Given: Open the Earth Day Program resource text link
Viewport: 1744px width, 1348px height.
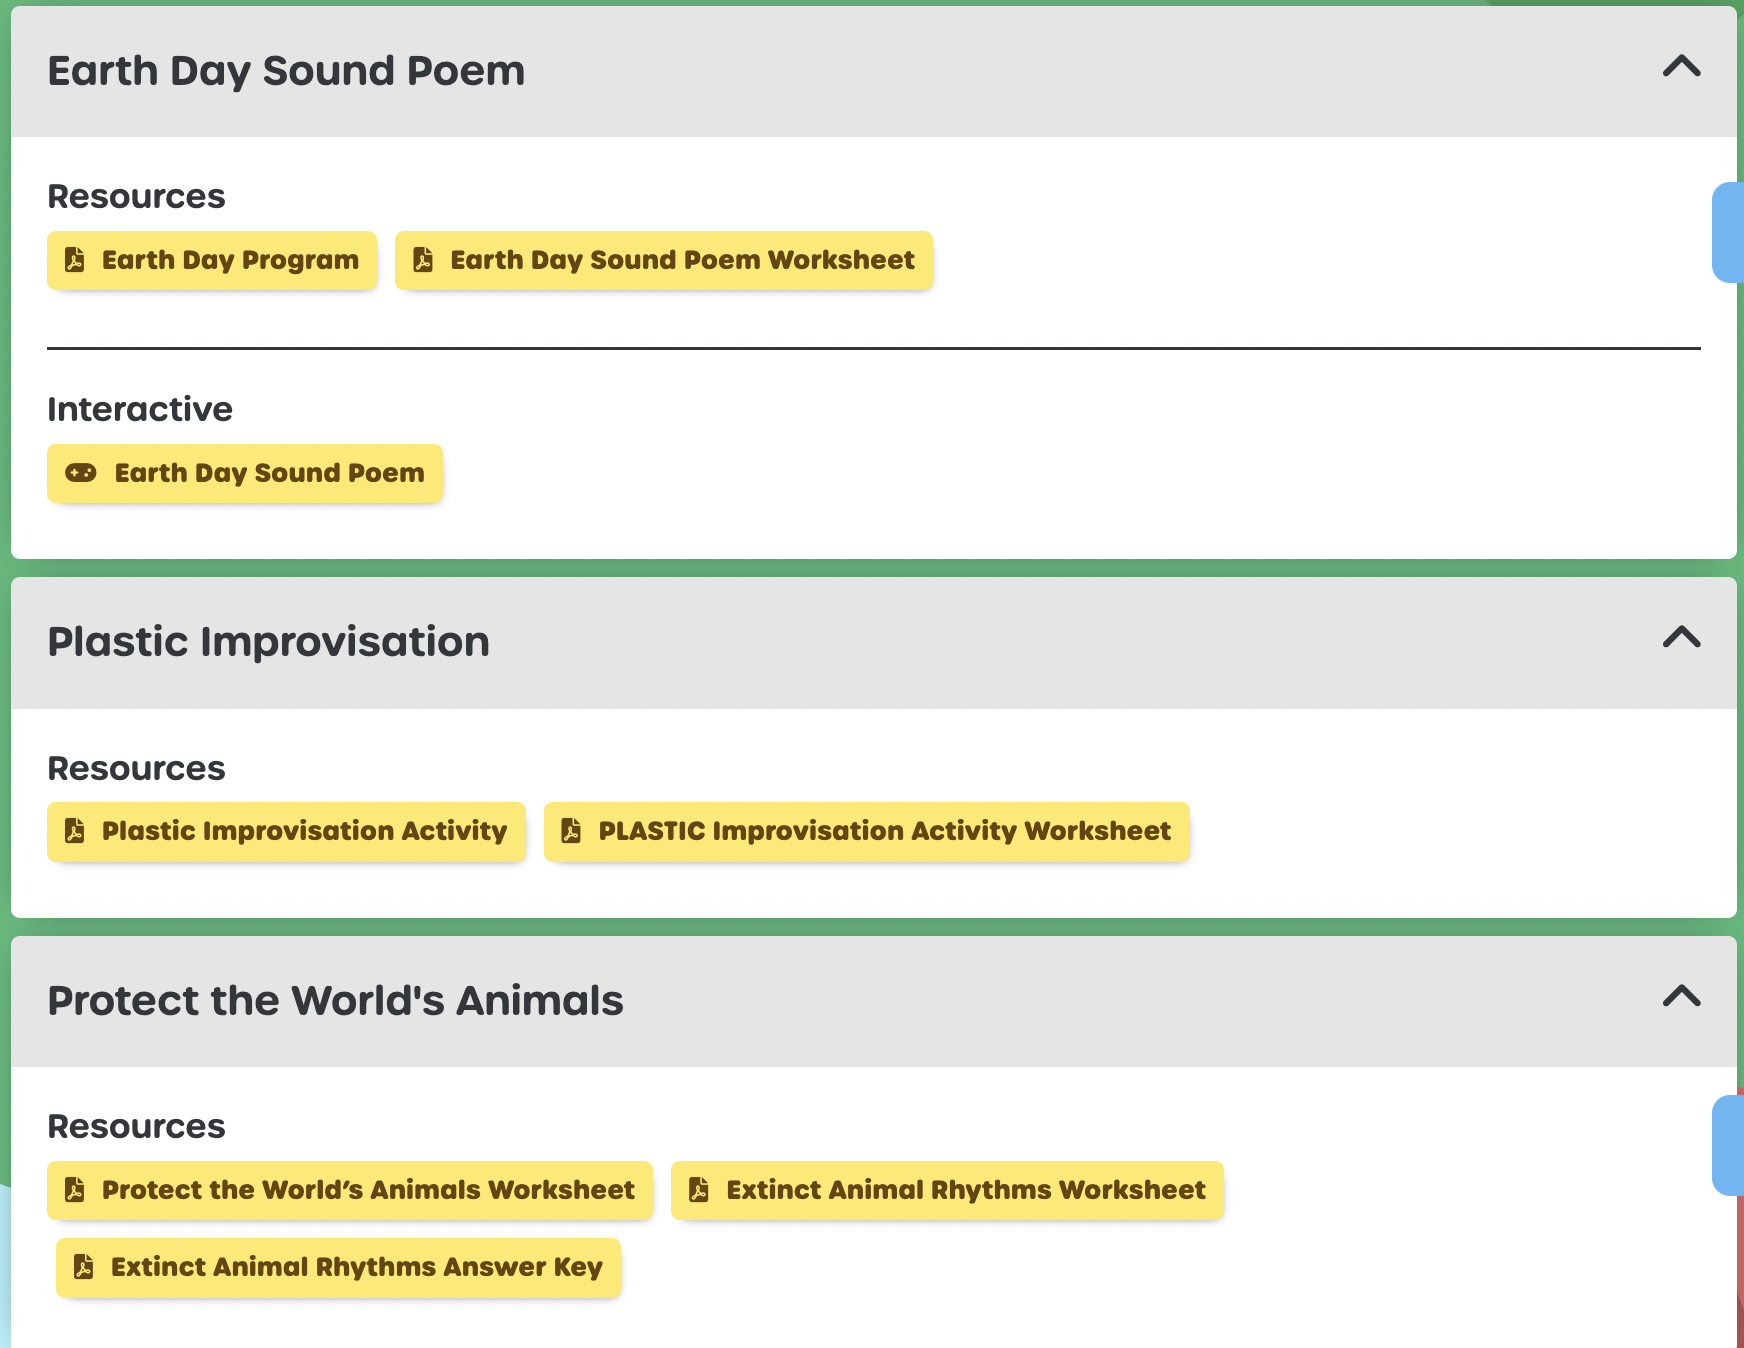Looking at the screenshot, I should point(230,260).
